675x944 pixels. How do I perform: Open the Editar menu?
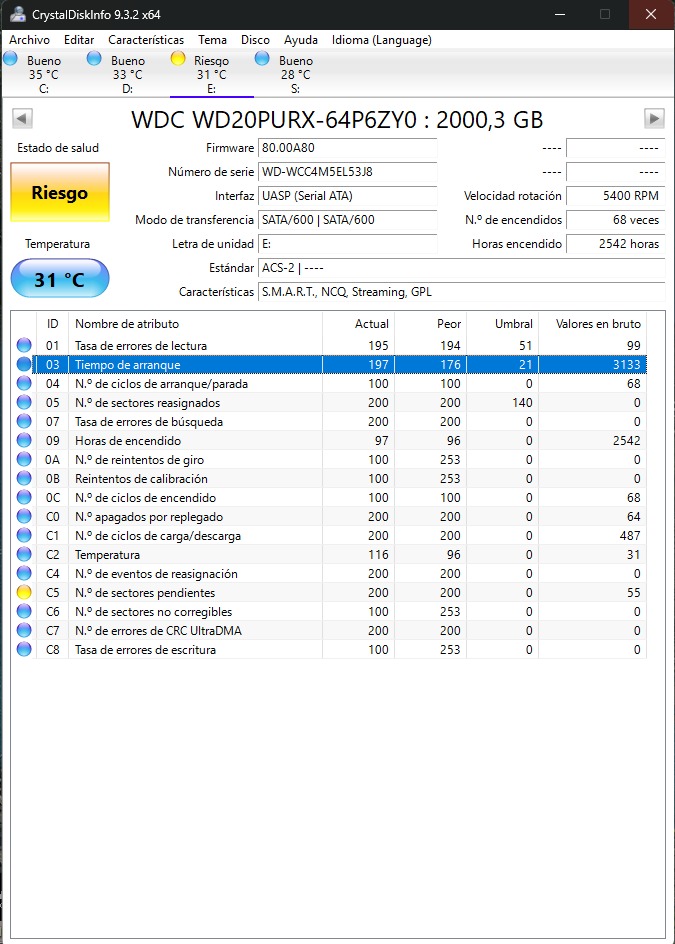pyautogui.click(x=79, y=40)
